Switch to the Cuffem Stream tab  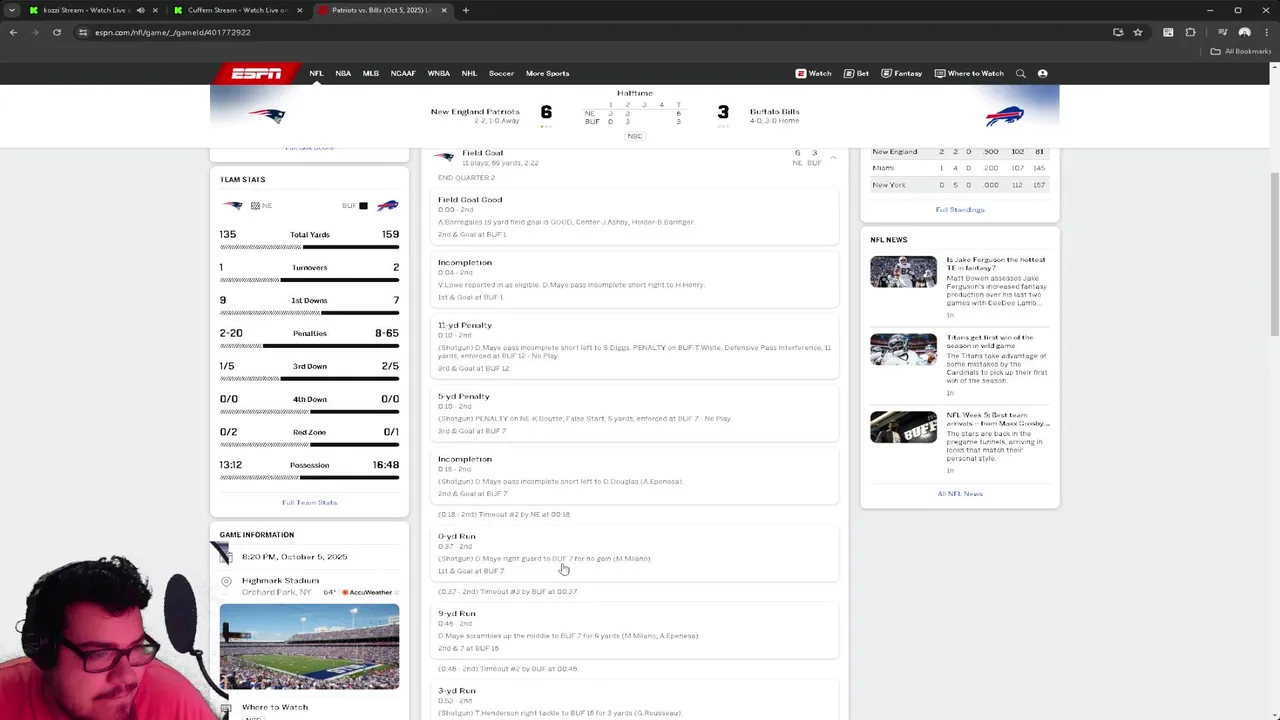tap(237, 10)
